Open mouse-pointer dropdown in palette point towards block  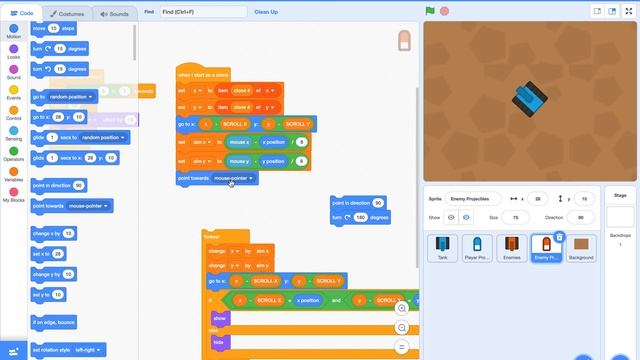coord(88,206)
